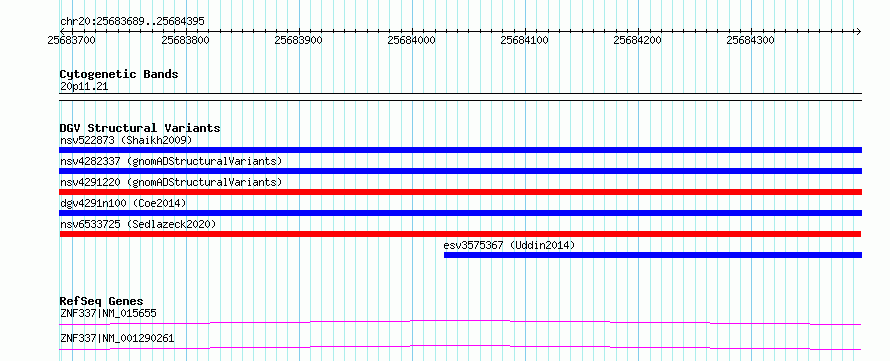The height and width of the screenshot is (361, 890).
Task: Click the 25683700 ruler position
Action: (x=72, y=40)
